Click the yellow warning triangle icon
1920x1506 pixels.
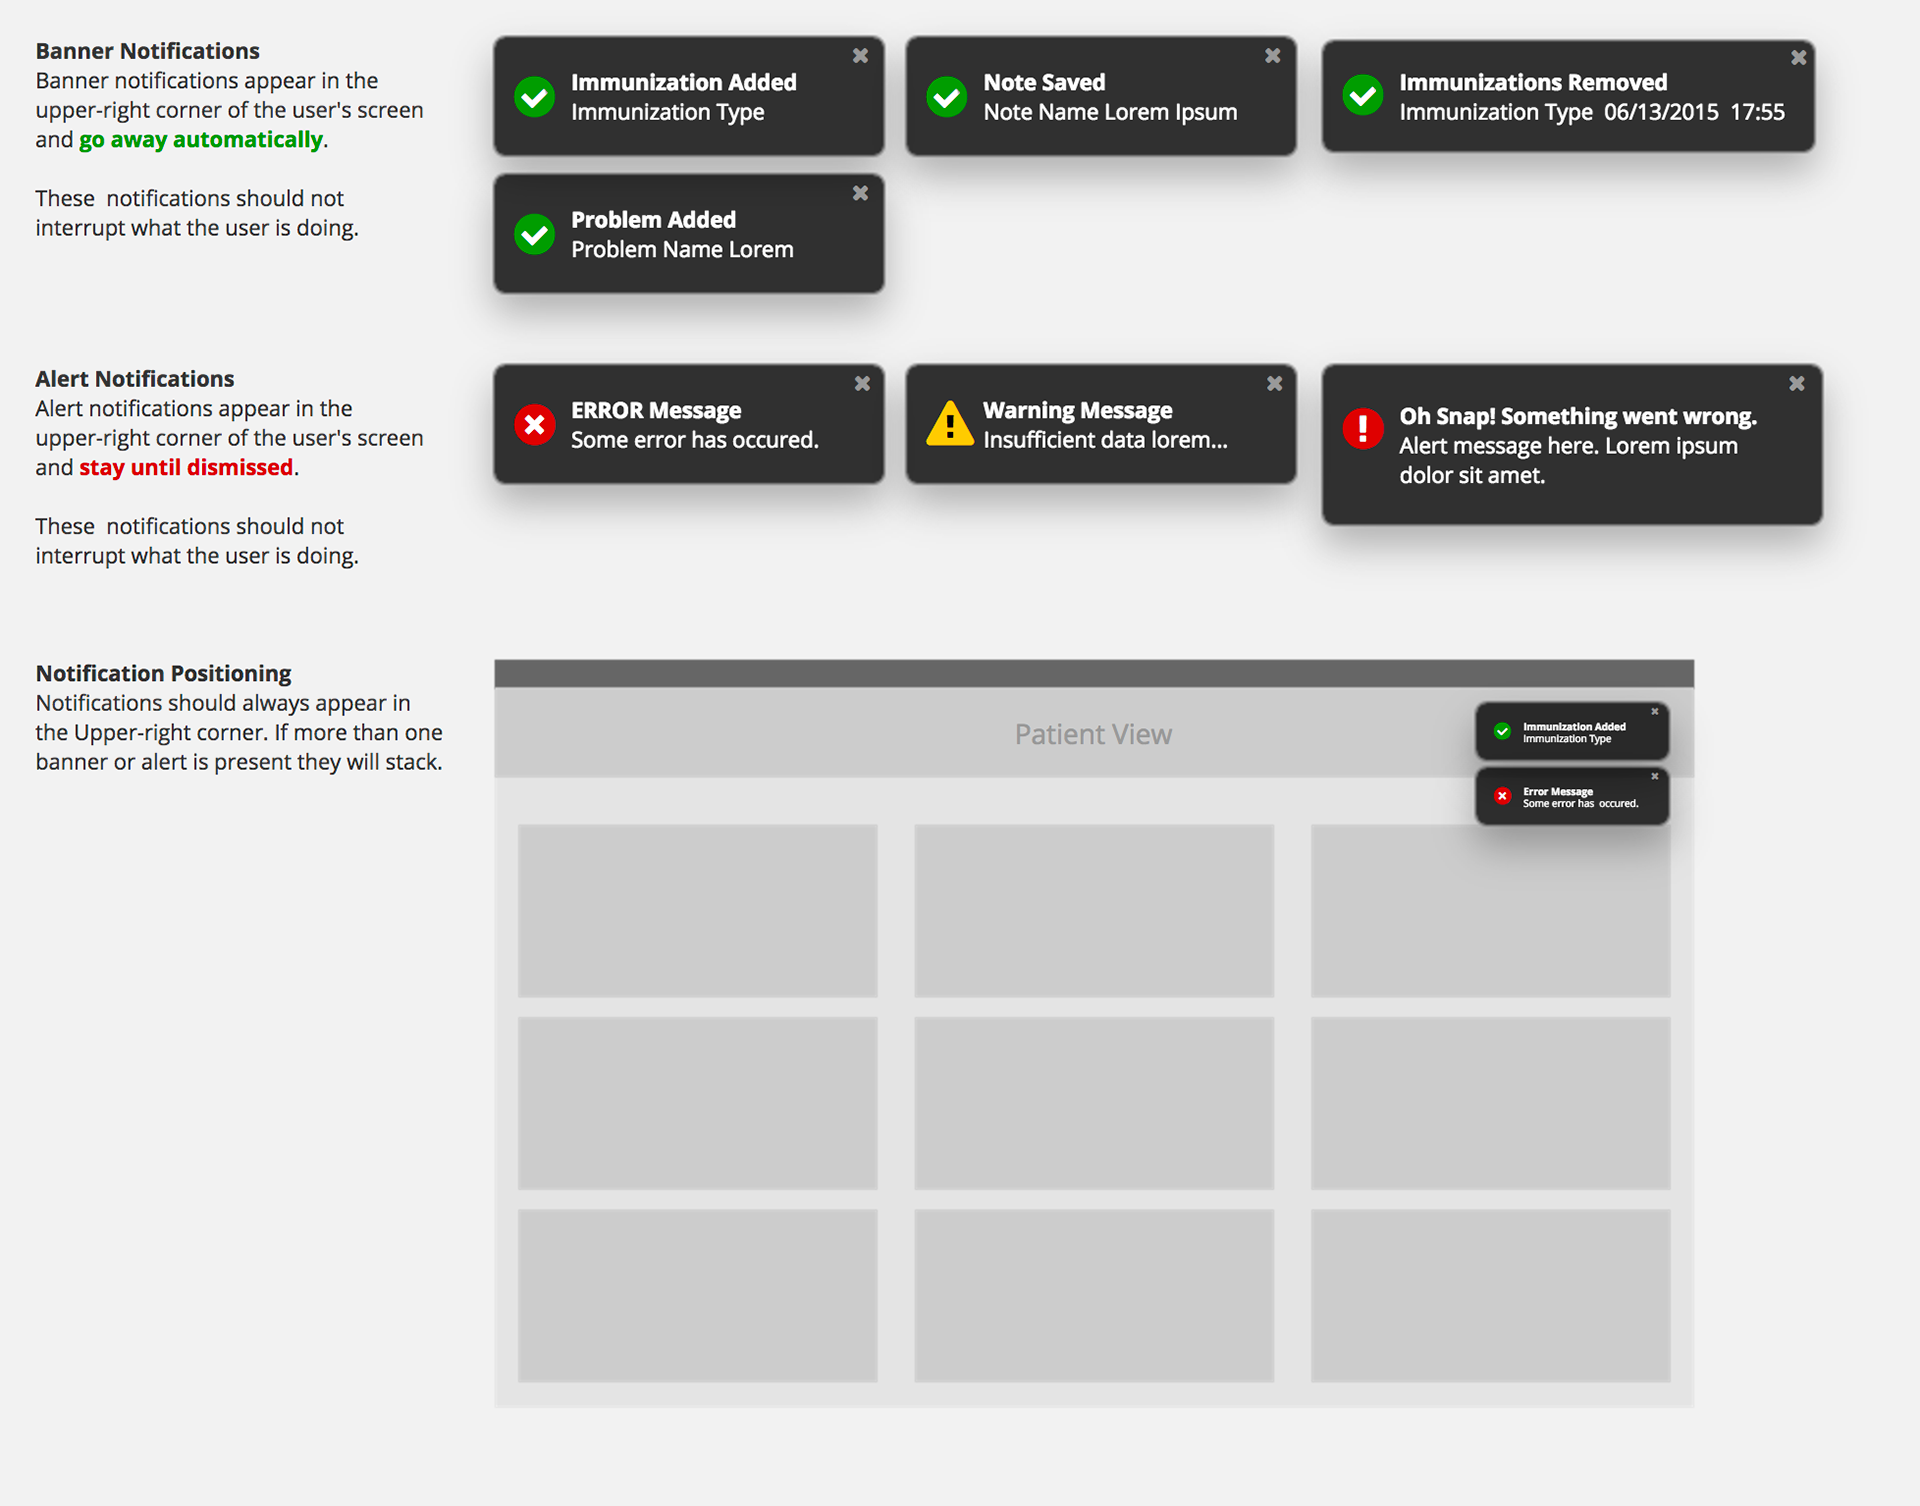[x=949, y=424]
